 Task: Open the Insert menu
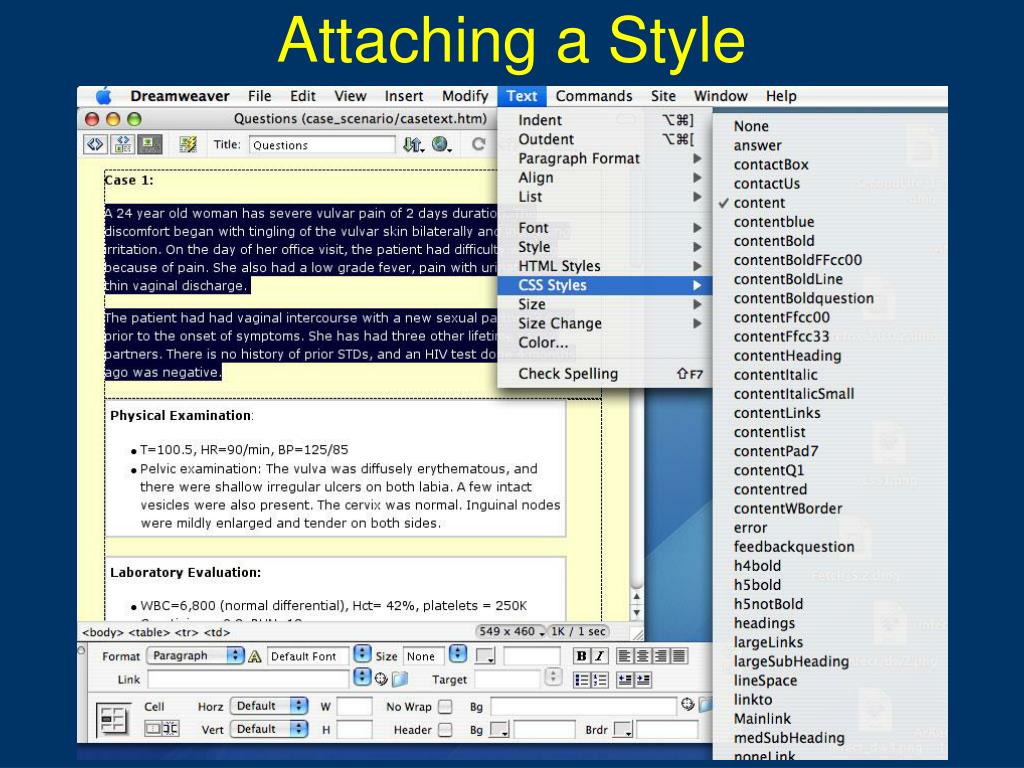click(x=404, y=96)
